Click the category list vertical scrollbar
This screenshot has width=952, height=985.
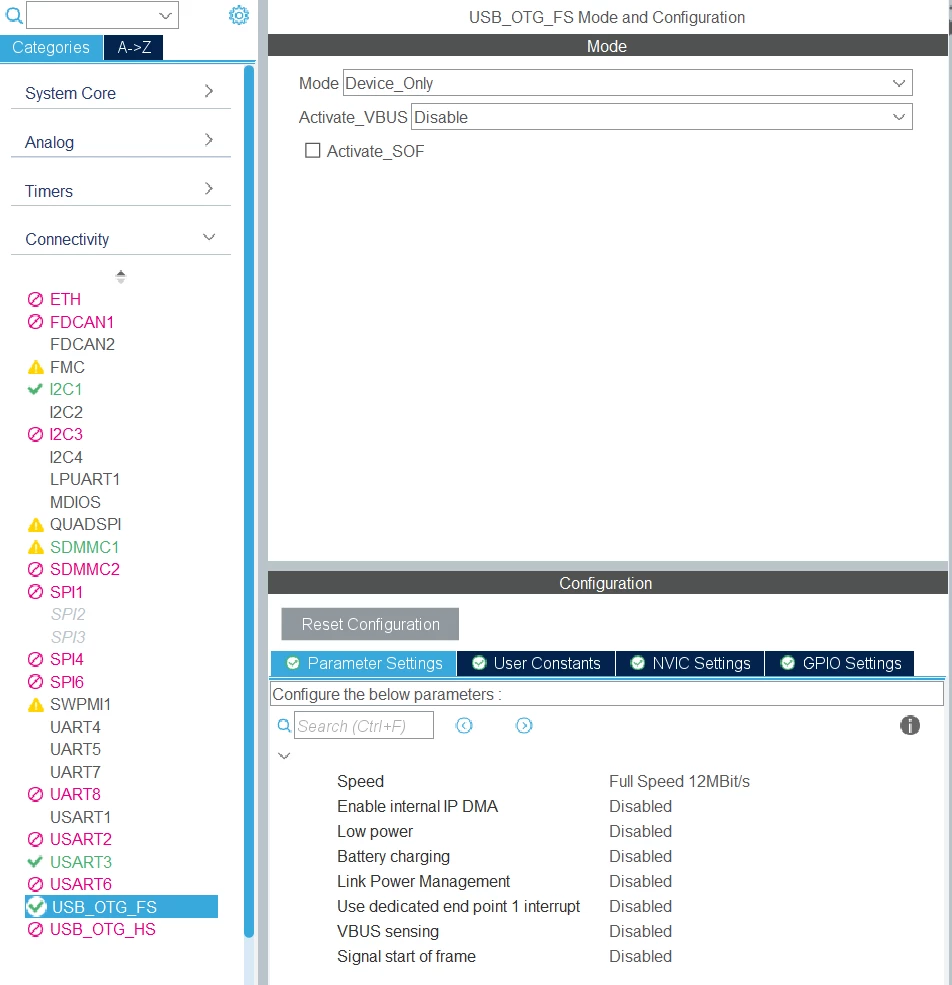pyautogui.click(x=249, y=501)
